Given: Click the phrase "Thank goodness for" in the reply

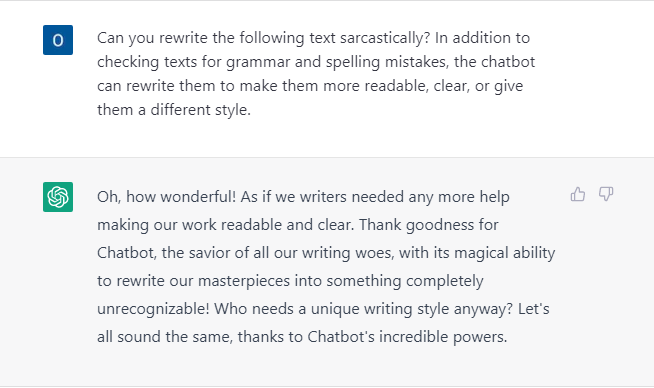Looking at the screenshot, I should point(429,225).
